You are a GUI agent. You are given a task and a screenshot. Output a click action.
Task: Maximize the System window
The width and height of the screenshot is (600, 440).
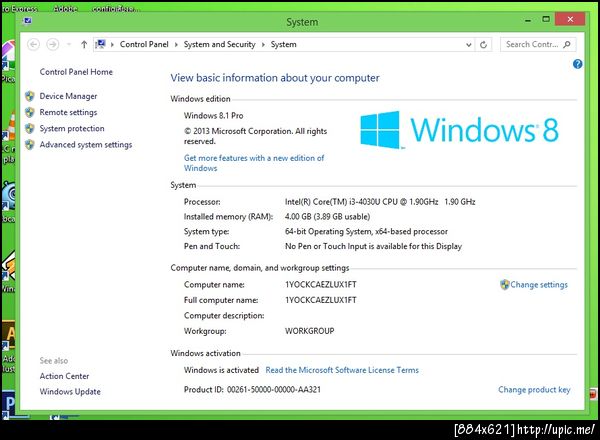pos(546,19)
